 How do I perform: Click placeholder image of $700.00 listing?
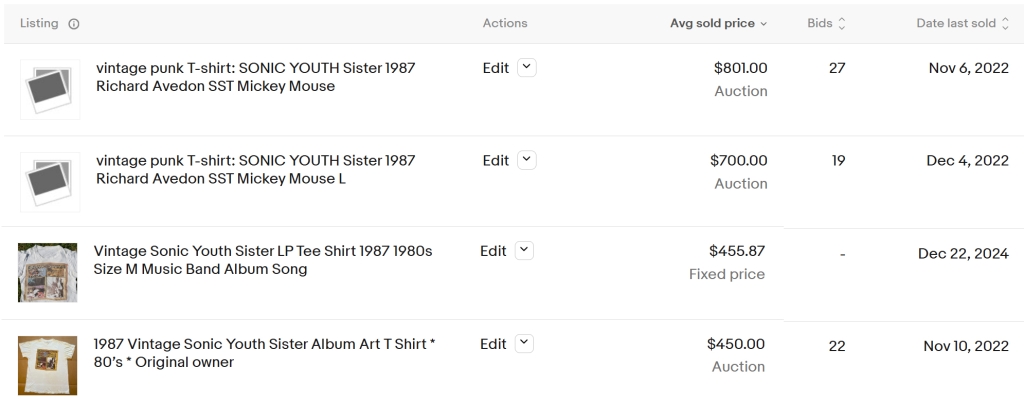[50, 182]
